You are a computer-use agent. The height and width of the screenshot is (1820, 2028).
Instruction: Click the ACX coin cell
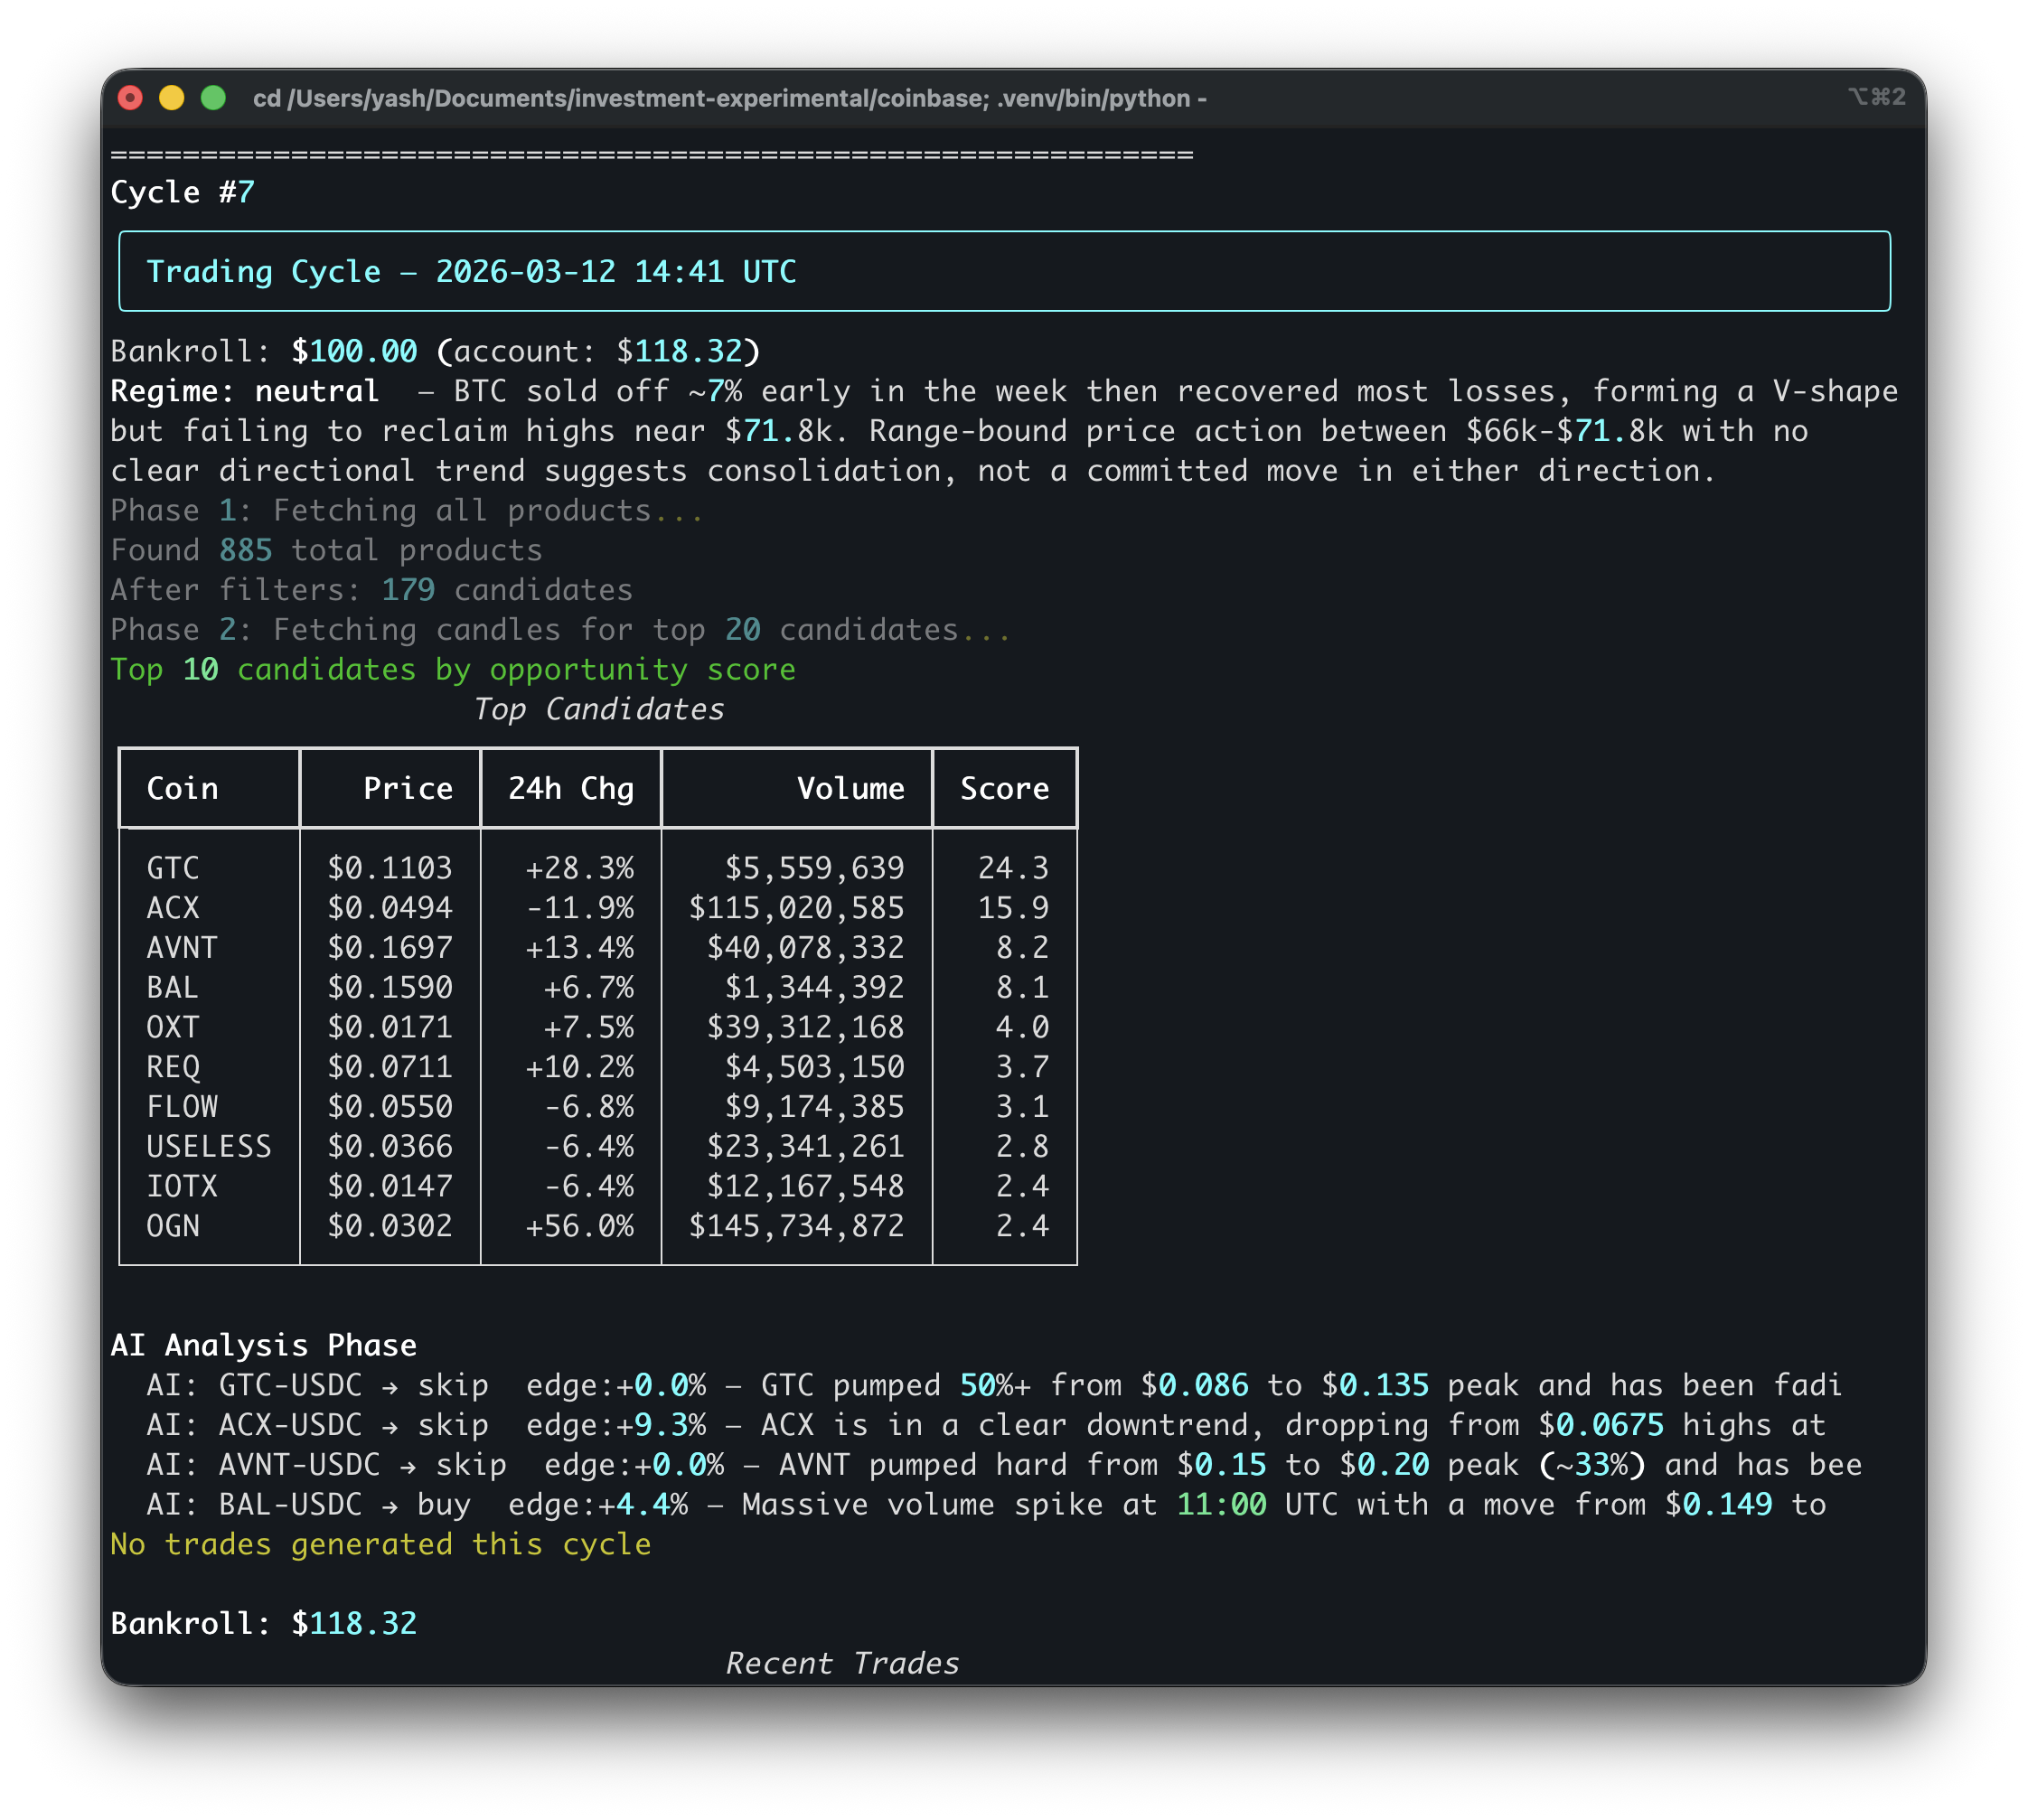point(173,908)
